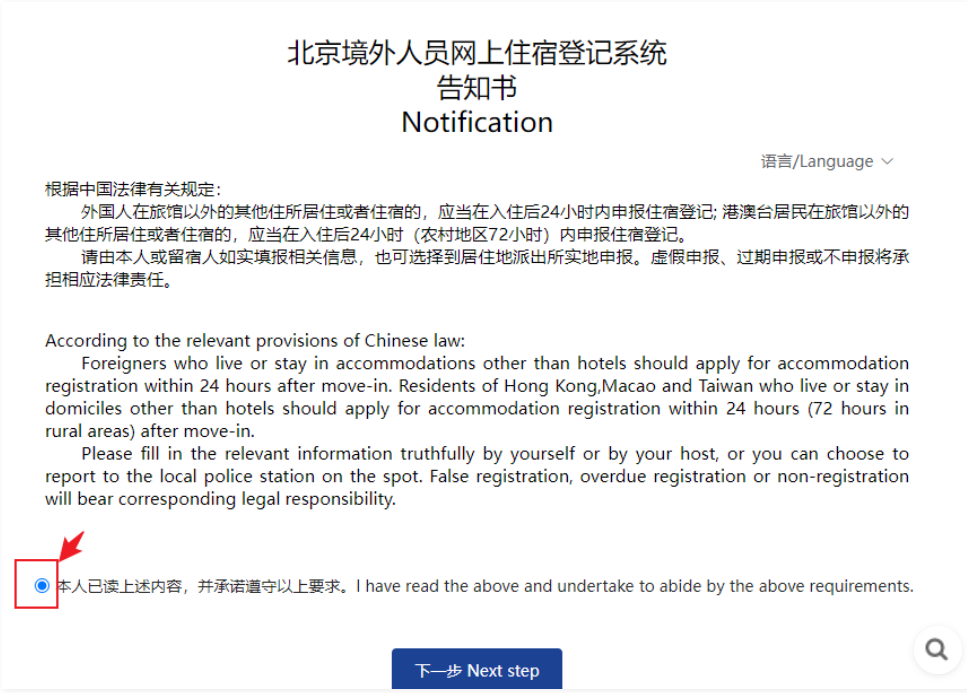
Task: Click 'will bear corresponding legal responsibility' line
Action: 220,499
